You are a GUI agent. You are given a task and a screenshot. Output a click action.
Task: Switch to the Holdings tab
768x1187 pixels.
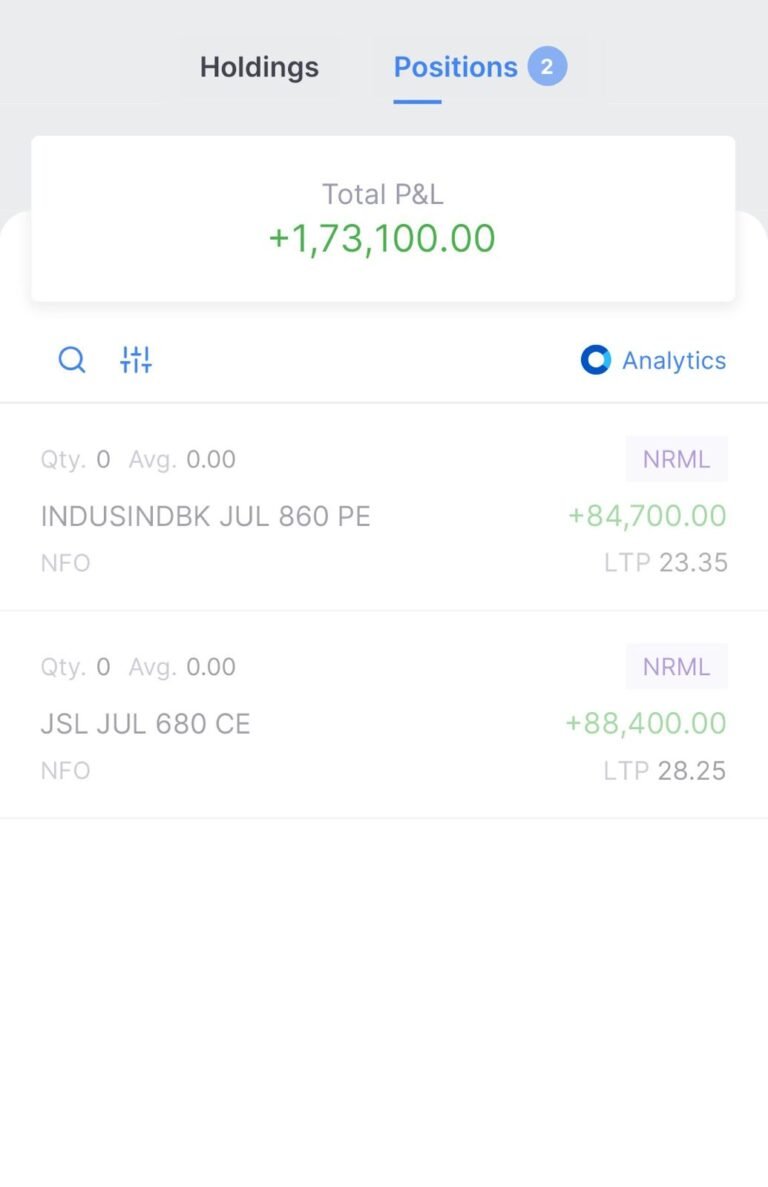[x=259, y=67]
